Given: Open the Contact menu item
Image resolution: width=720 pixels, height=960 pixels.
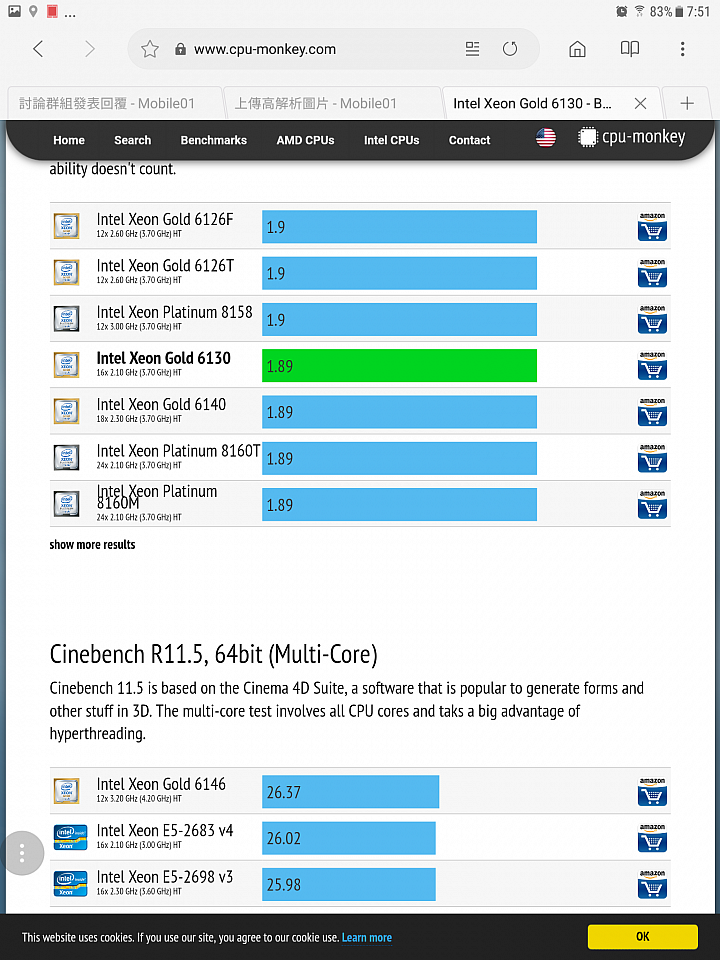Looking at the screenshot, I should pos(469,140).
